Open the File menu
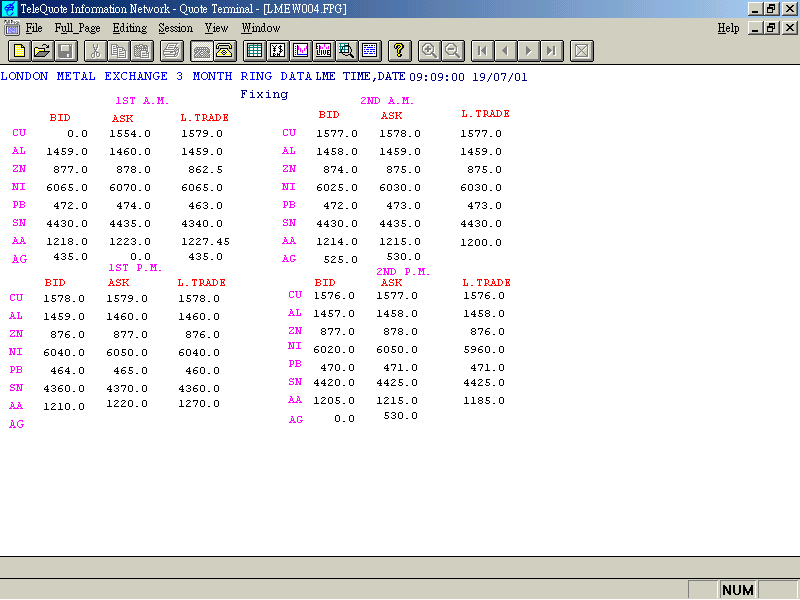800x600 pixels. tap(34, 28)
